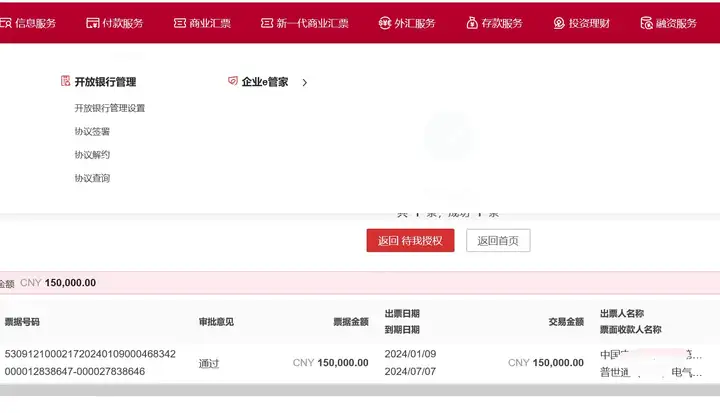Select 开放银行管理设置 submenu link
The height and width of the screenshot is (413, 720).
110,108
